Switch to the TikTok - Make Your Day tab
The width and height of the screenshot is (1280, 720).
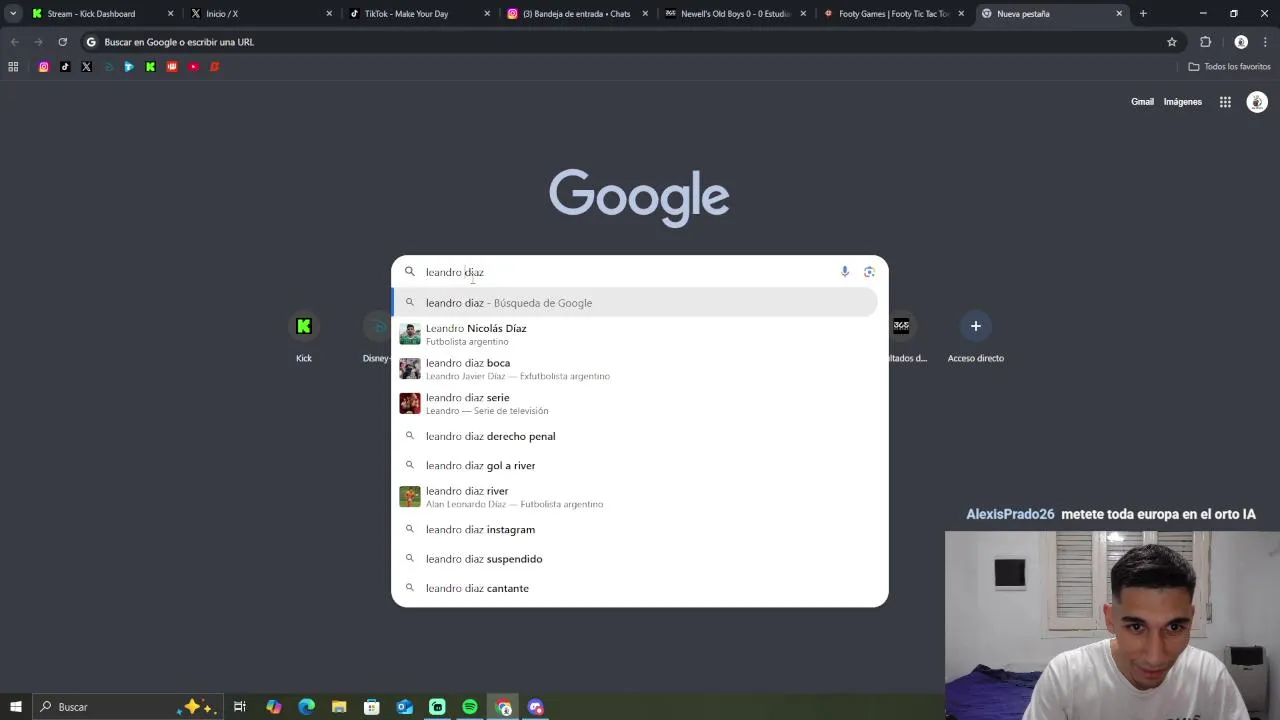coord(419,14)
